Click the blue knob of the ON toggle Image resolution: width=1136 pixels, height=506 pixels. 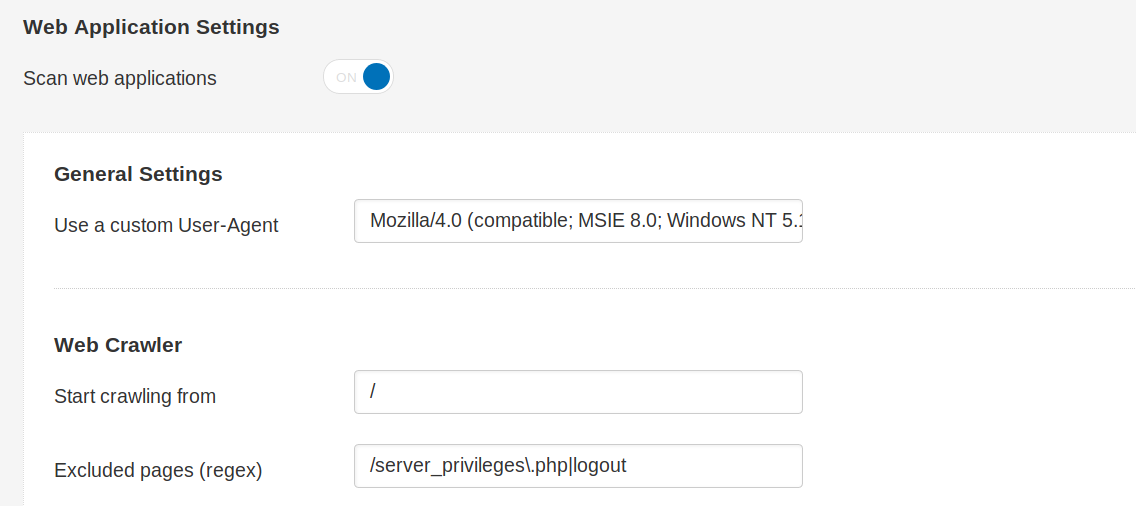pyautogui.click(x=377, y=77)
